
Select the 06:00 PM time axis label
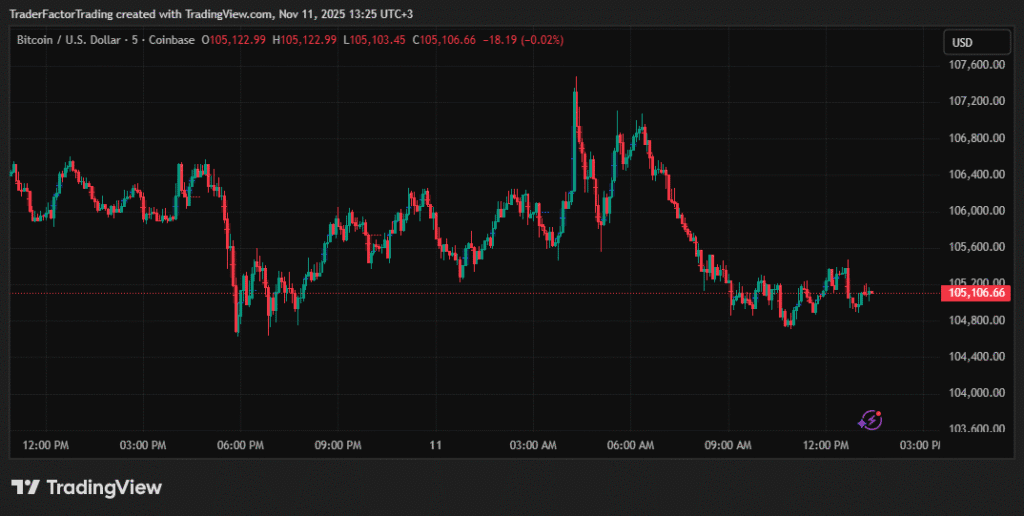(x=240, y=444)
